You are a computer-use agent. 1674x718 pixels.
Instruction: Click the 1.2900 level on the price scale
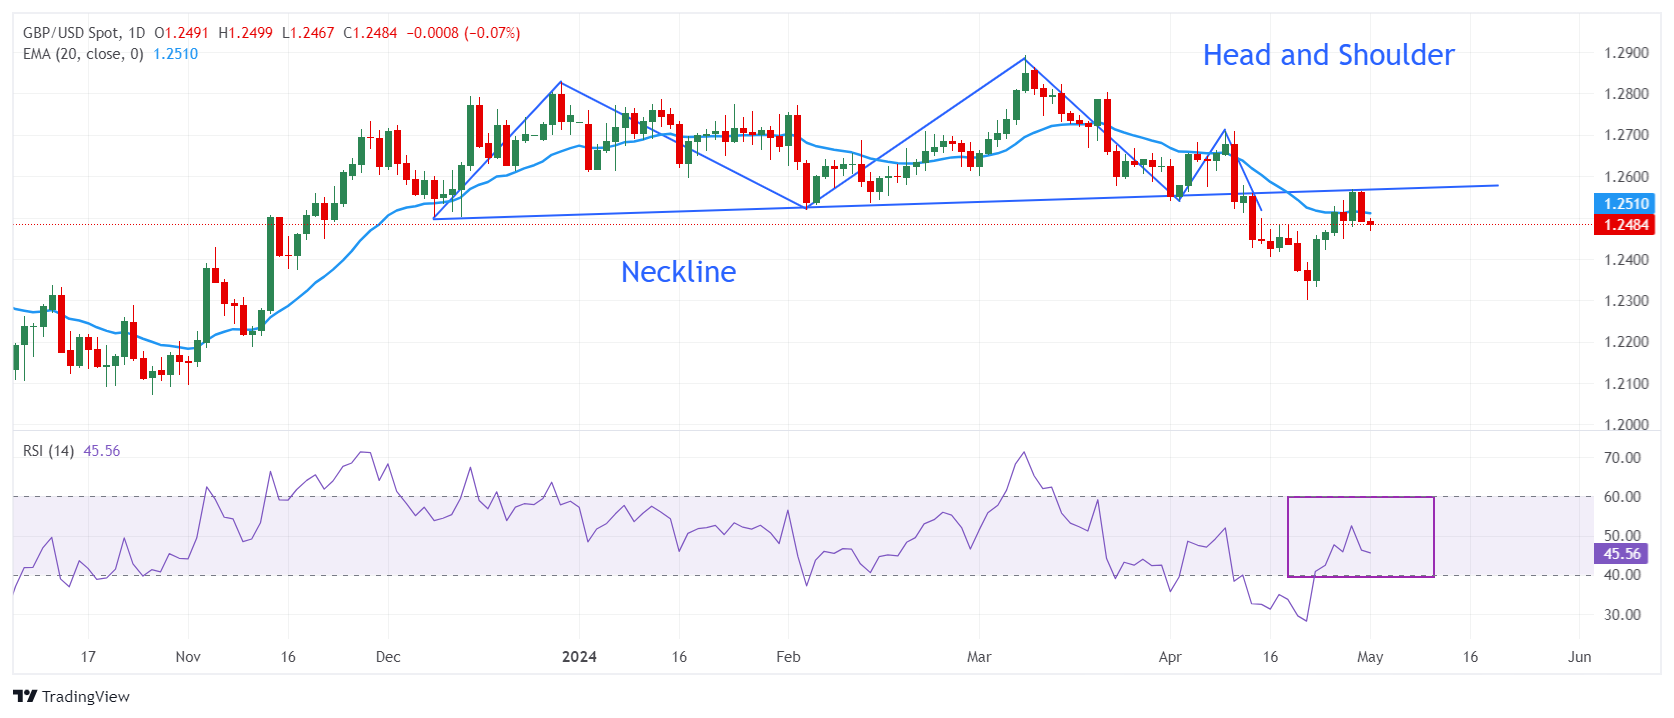1626,53
